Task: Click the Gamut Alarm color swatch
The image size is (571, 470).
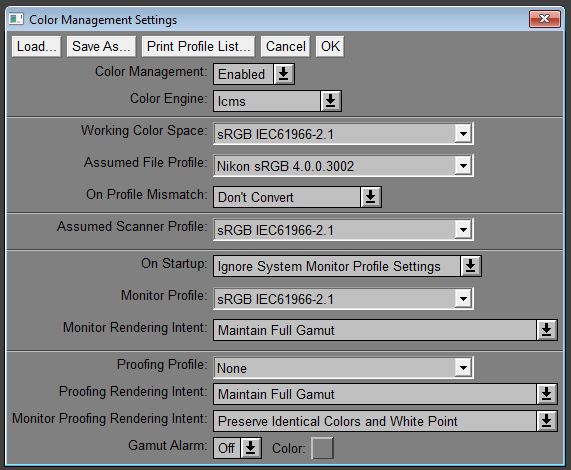Action: tap(323, 448)
